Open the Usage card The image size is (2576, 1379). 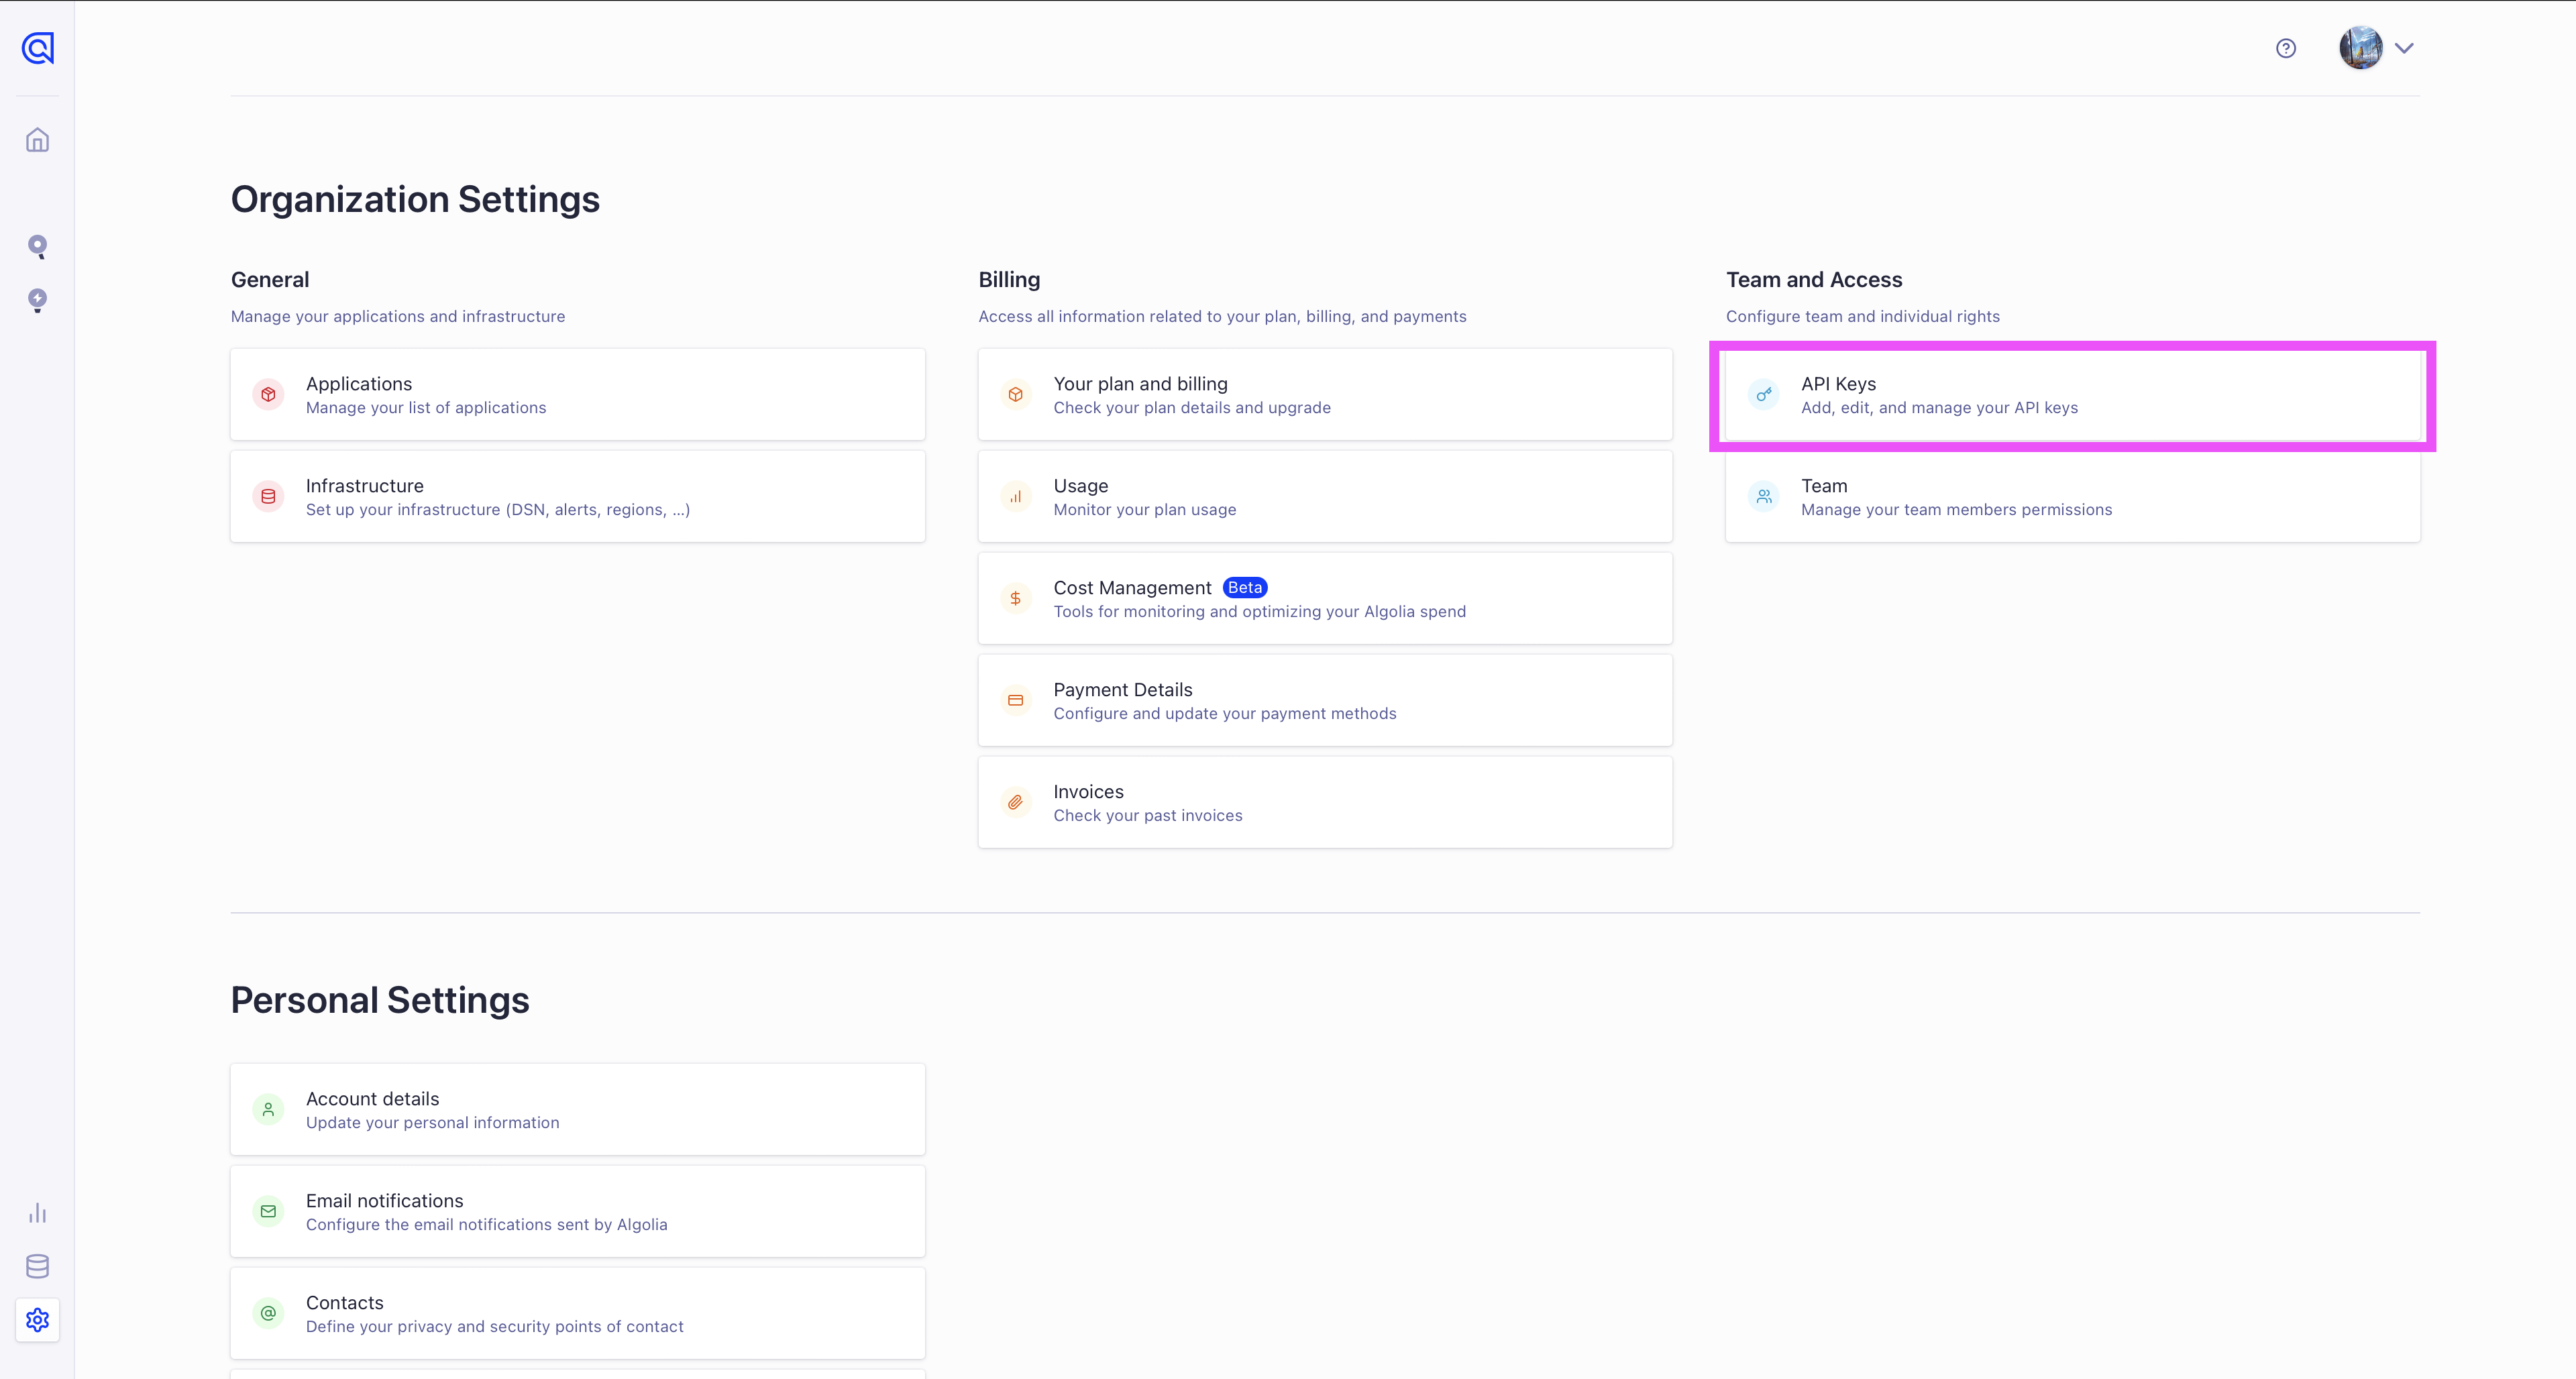(1324, 497)
